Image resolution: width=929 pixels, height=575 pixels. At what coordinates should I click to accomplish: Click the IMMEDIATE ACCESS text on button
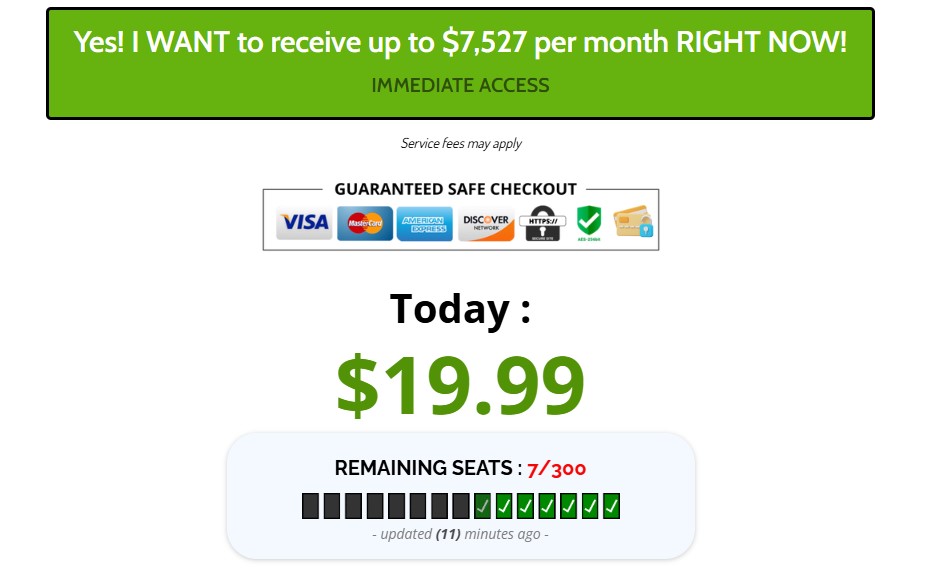click(460, 86)
